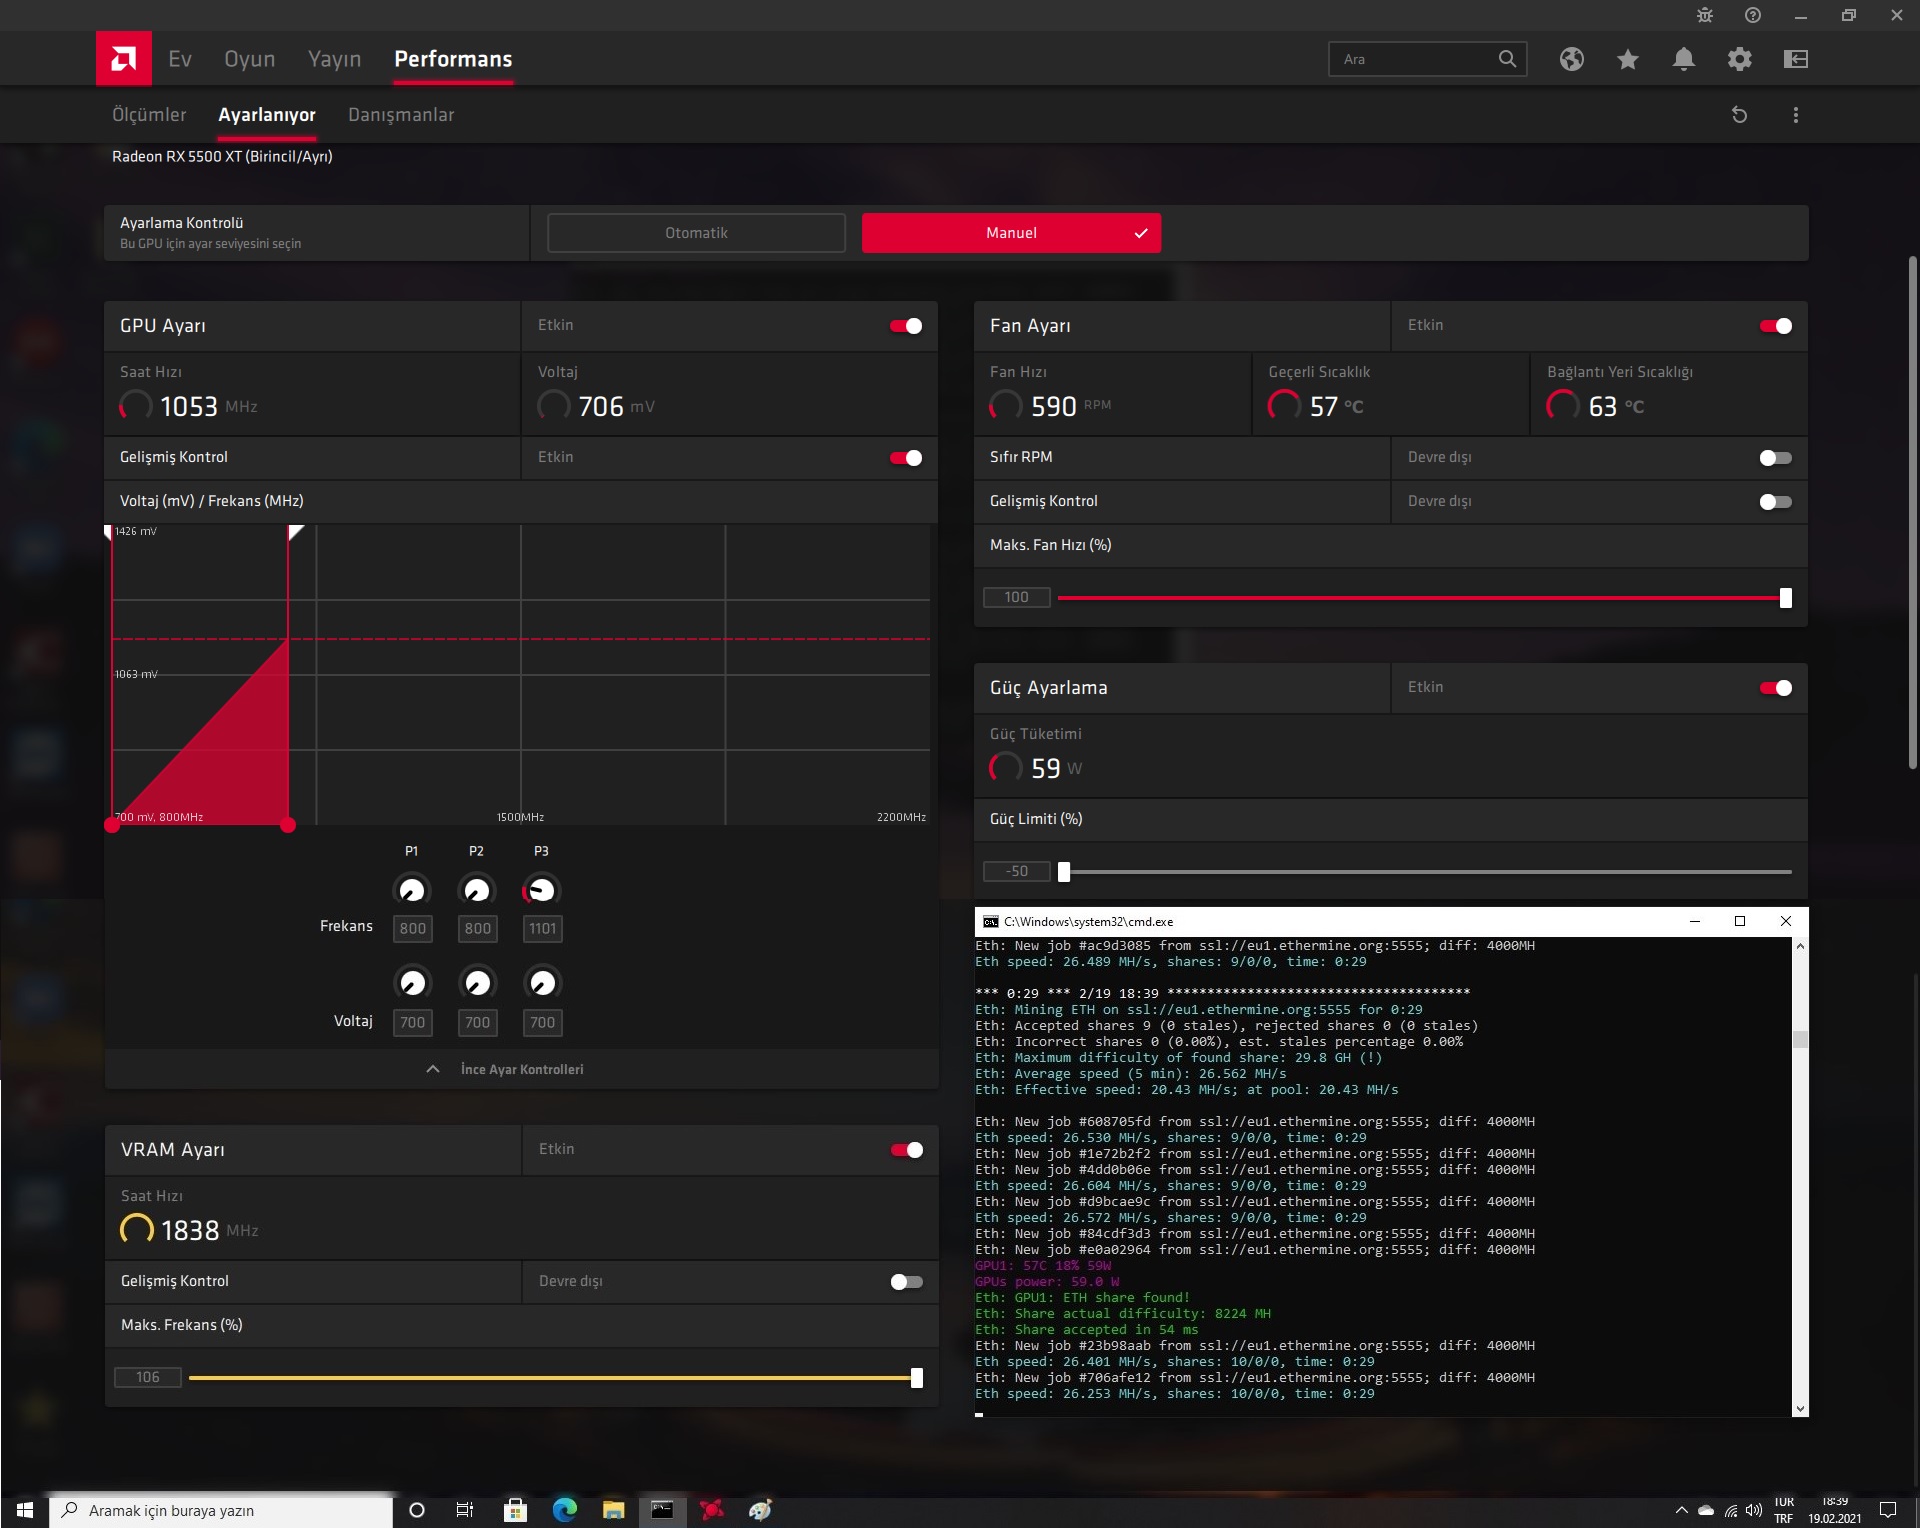Open the three-dot more options menu
Viewport: 1920px width, 1528px height.
point(1795,115)
